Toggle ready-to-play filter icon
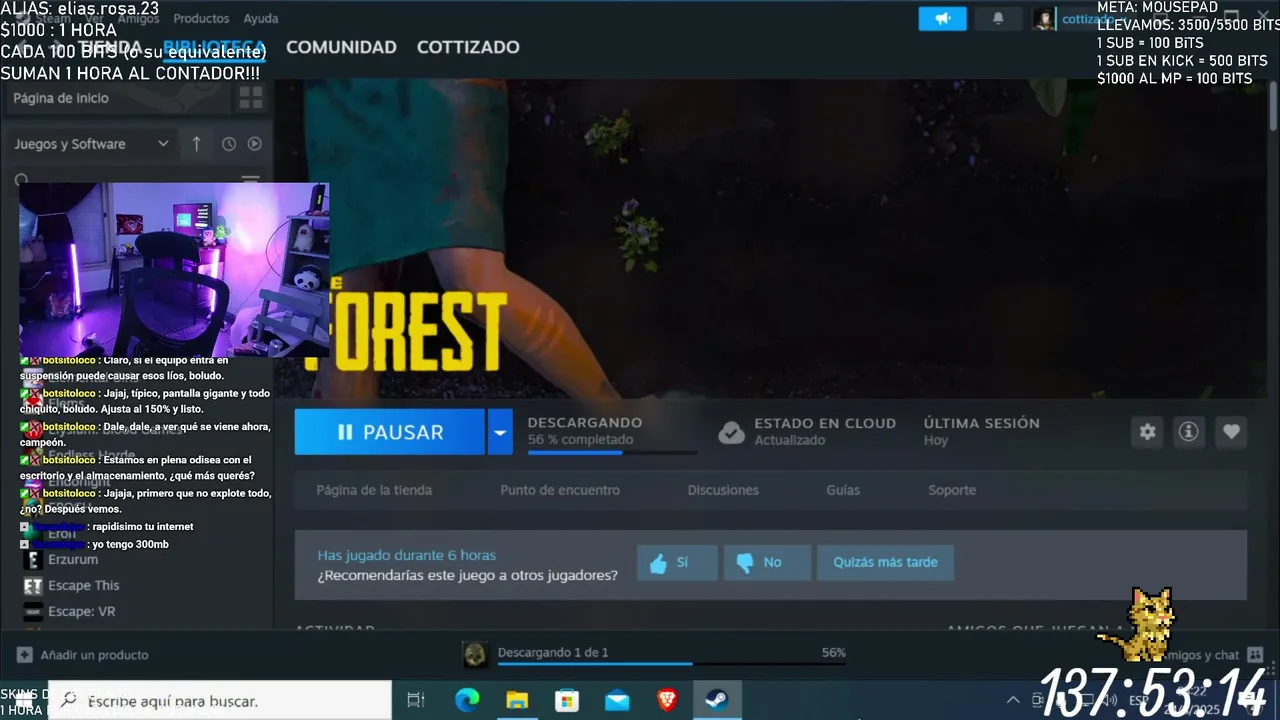1280x720 pixels. tap(255, 144)
